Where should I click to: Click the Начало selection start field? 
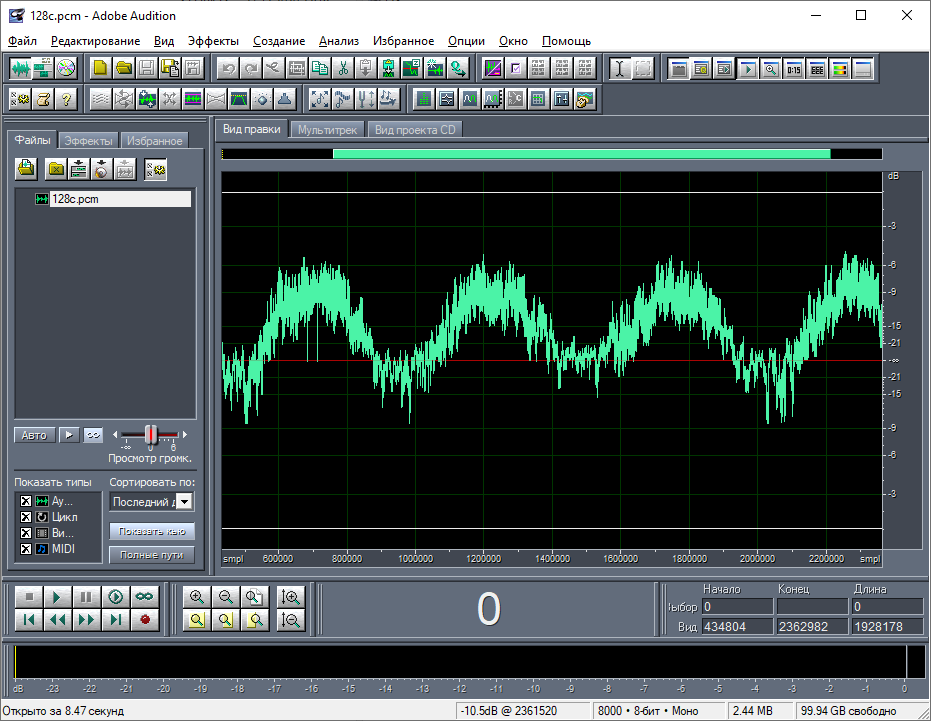[x=737, y=606]
